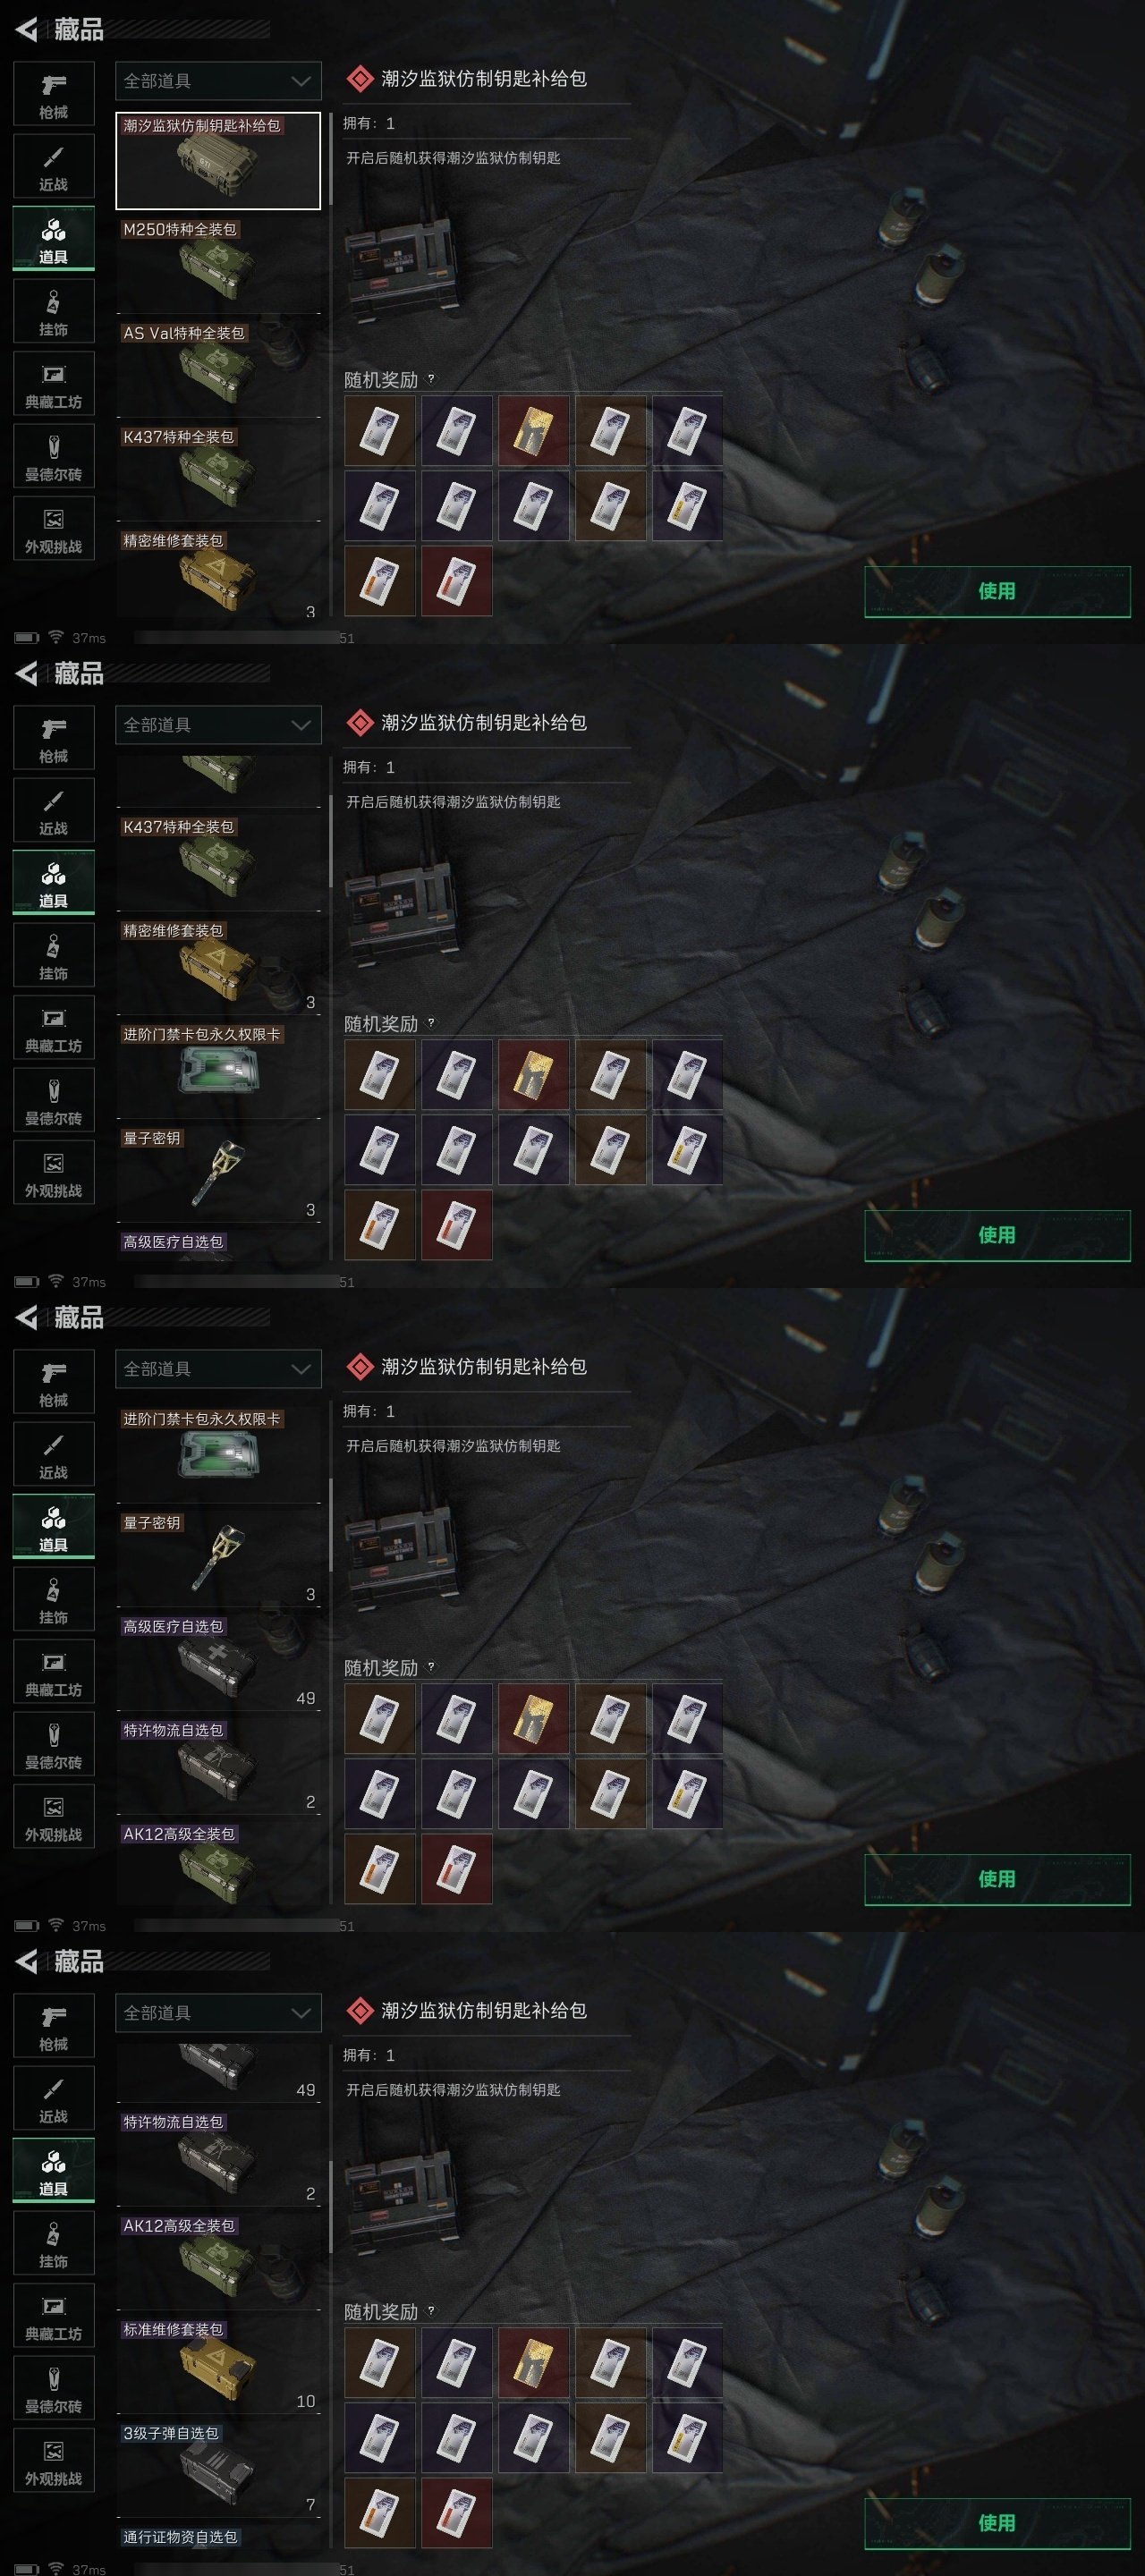Open 外观挑战 icon beside 通行证物资自选包 entry
Viewport: 1145px width, 2576px height.
tap(54, 2460)
